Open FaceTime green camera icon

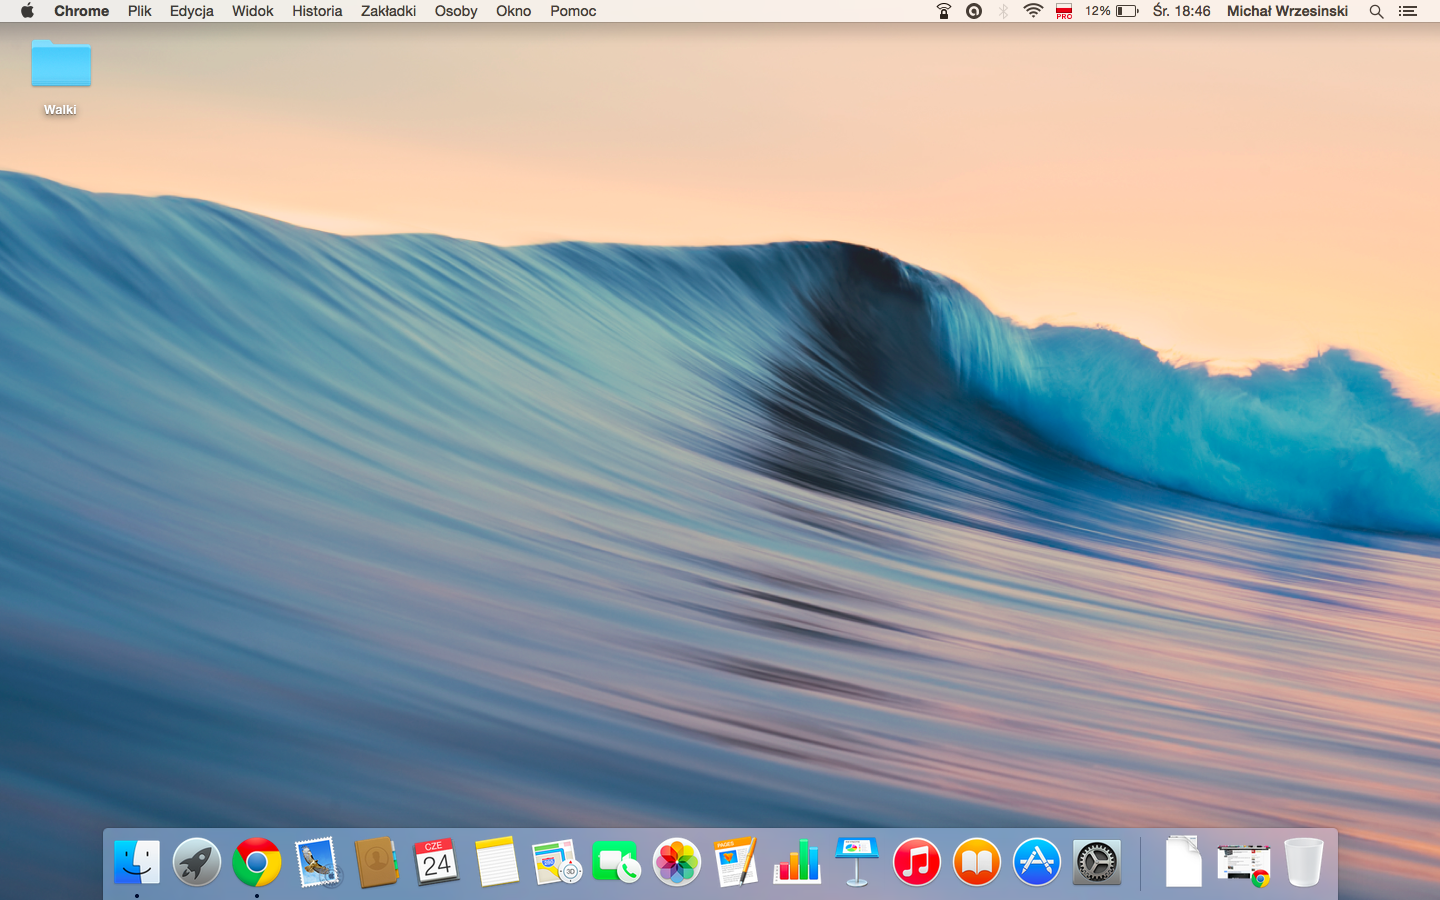pos(617,862)
